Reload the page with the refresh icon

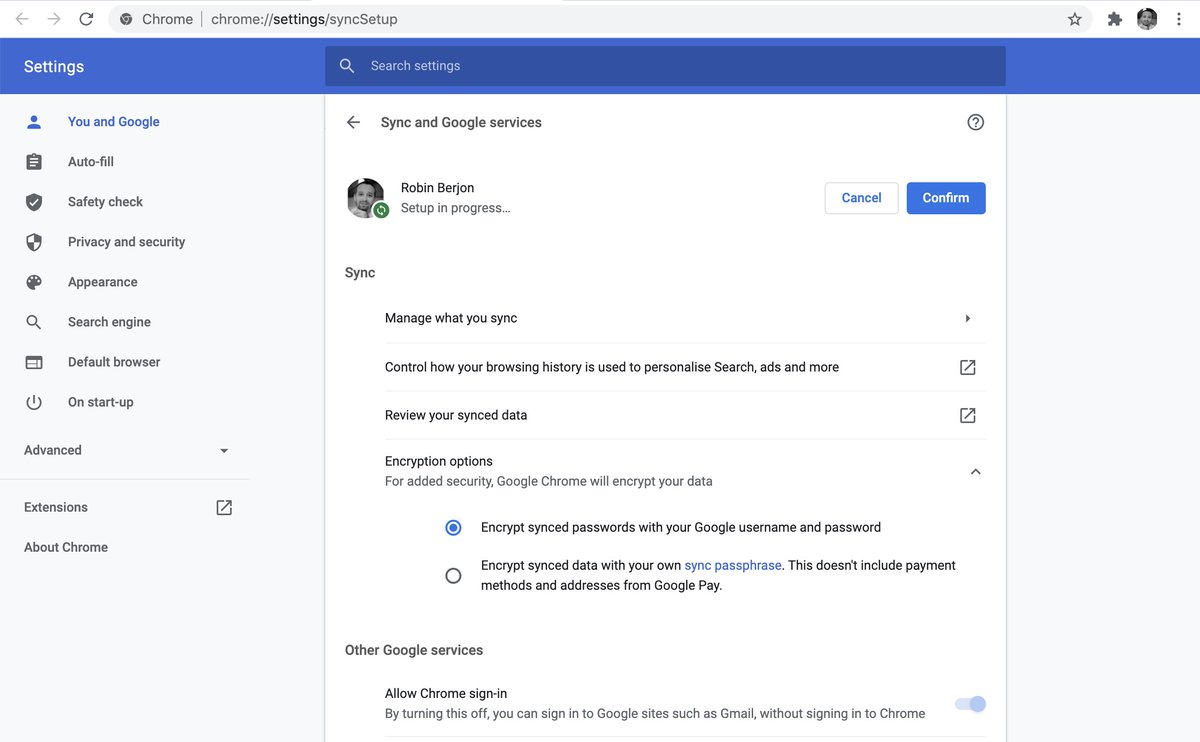click(x=87, y=19)
